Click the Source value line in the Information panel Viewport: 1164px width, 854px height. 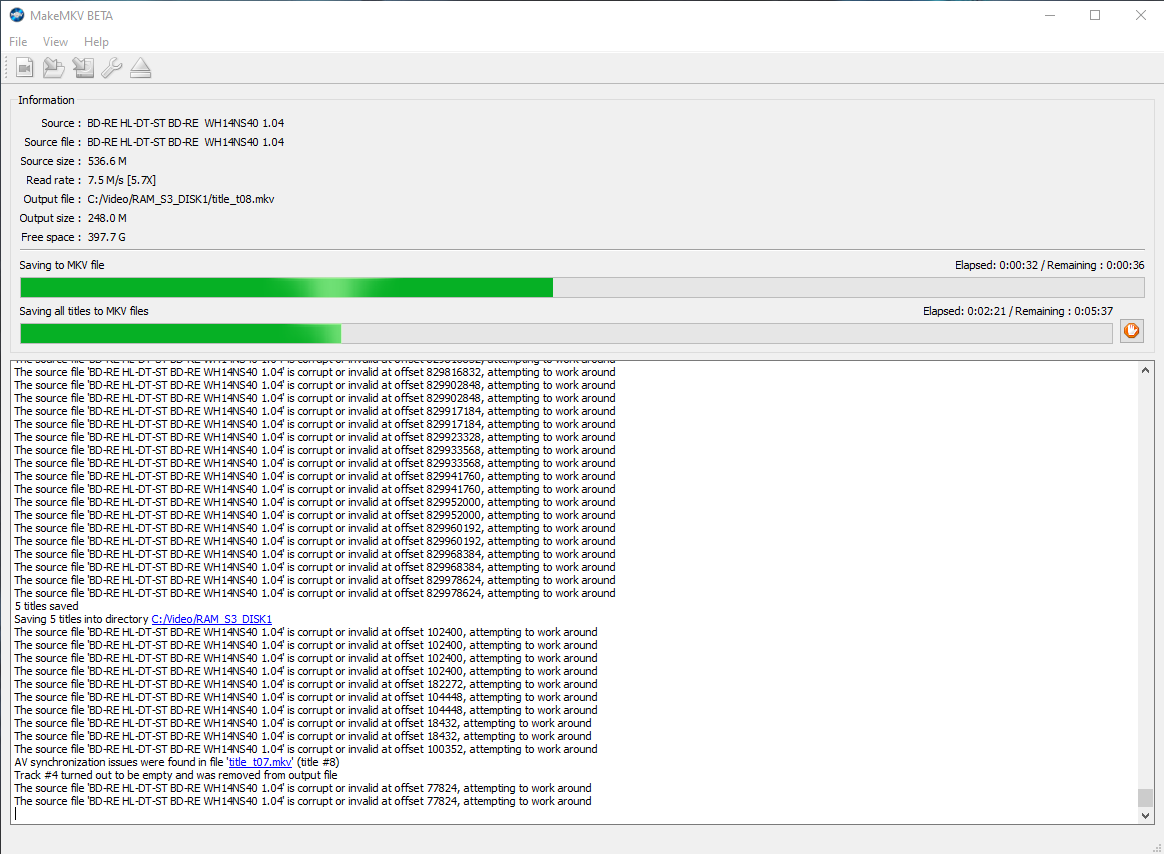coord(186,123)
